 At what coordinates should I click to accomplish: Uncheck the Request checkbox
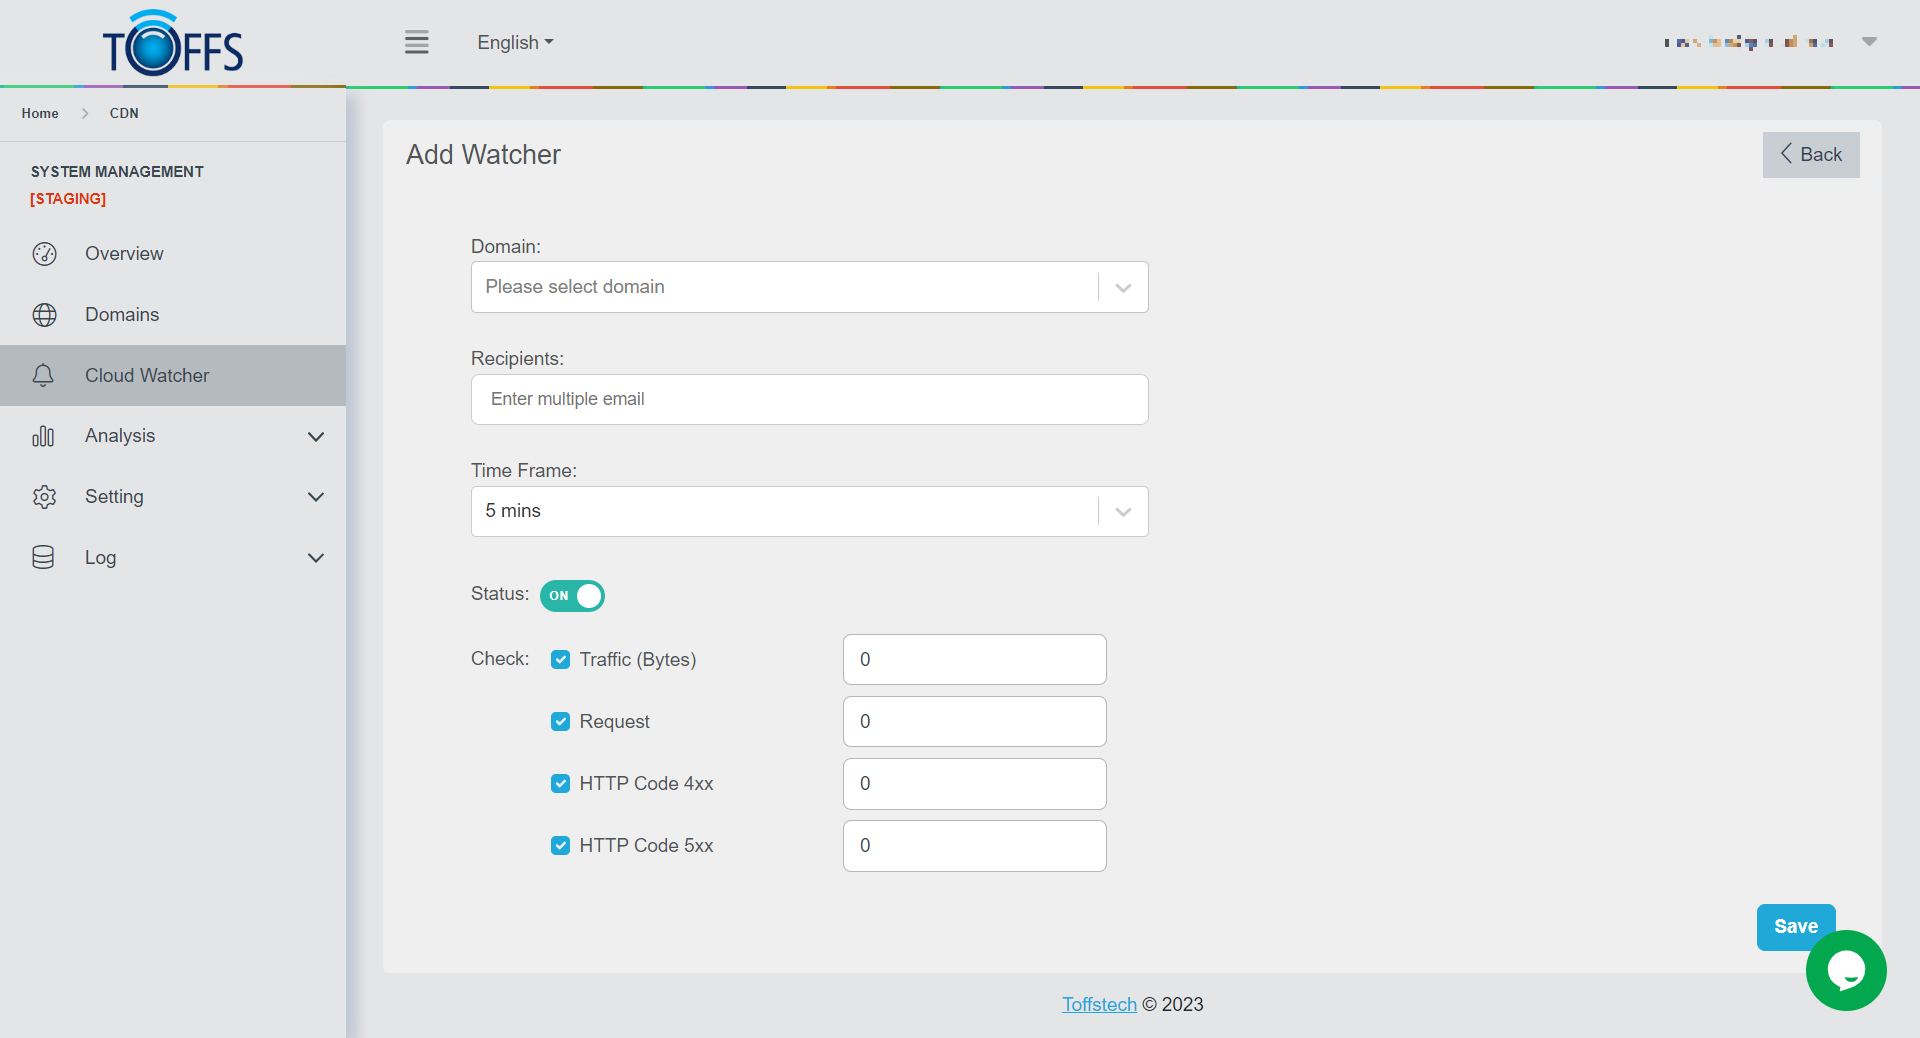(x=561, y=722)
